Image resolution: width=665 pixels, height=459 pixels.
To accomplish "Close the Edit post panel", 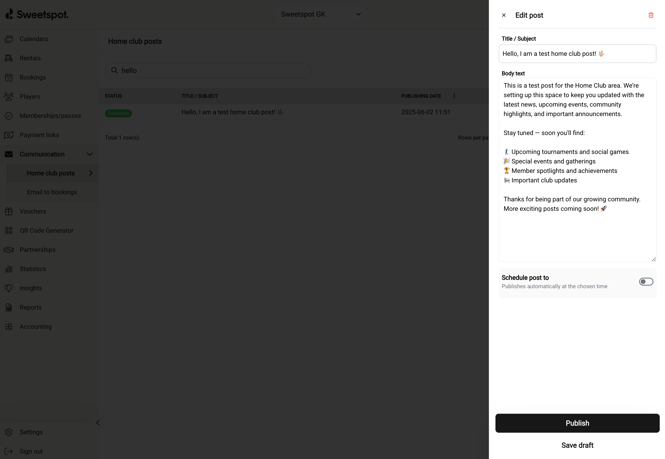I will (504, 15).
